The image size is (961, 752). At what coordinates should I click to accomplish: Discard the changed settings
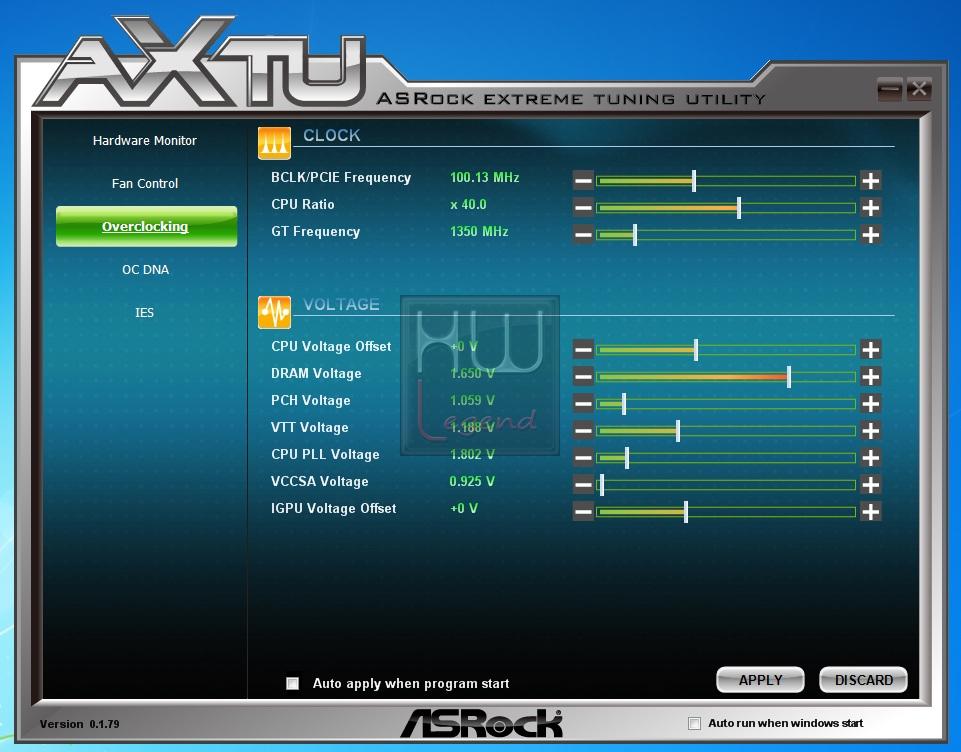pos(864,680)
